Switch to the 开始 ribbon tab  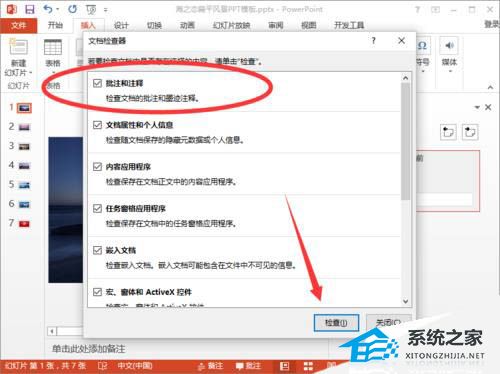click(55, 25)
